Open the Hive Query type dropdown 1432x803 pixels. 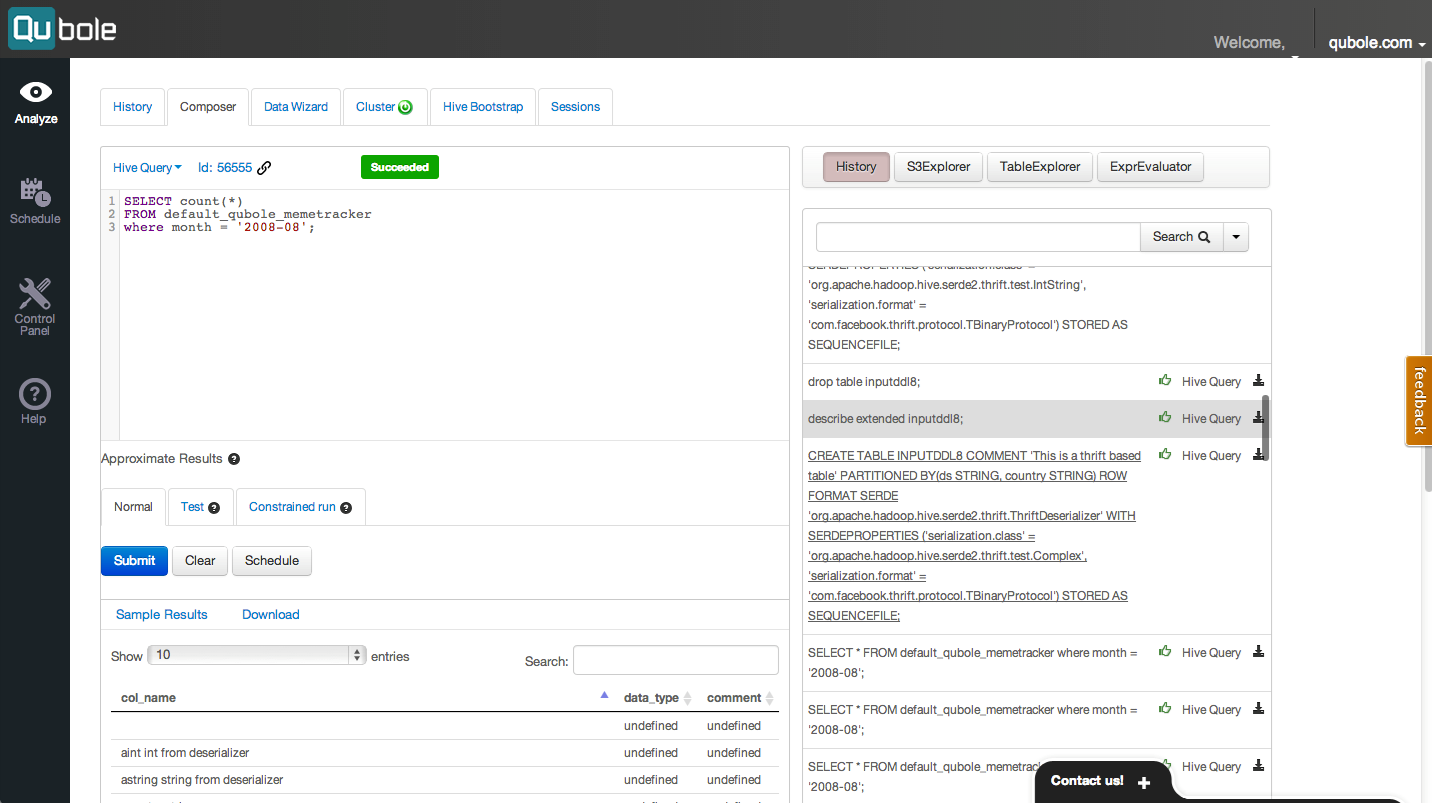tap(147, 168)
